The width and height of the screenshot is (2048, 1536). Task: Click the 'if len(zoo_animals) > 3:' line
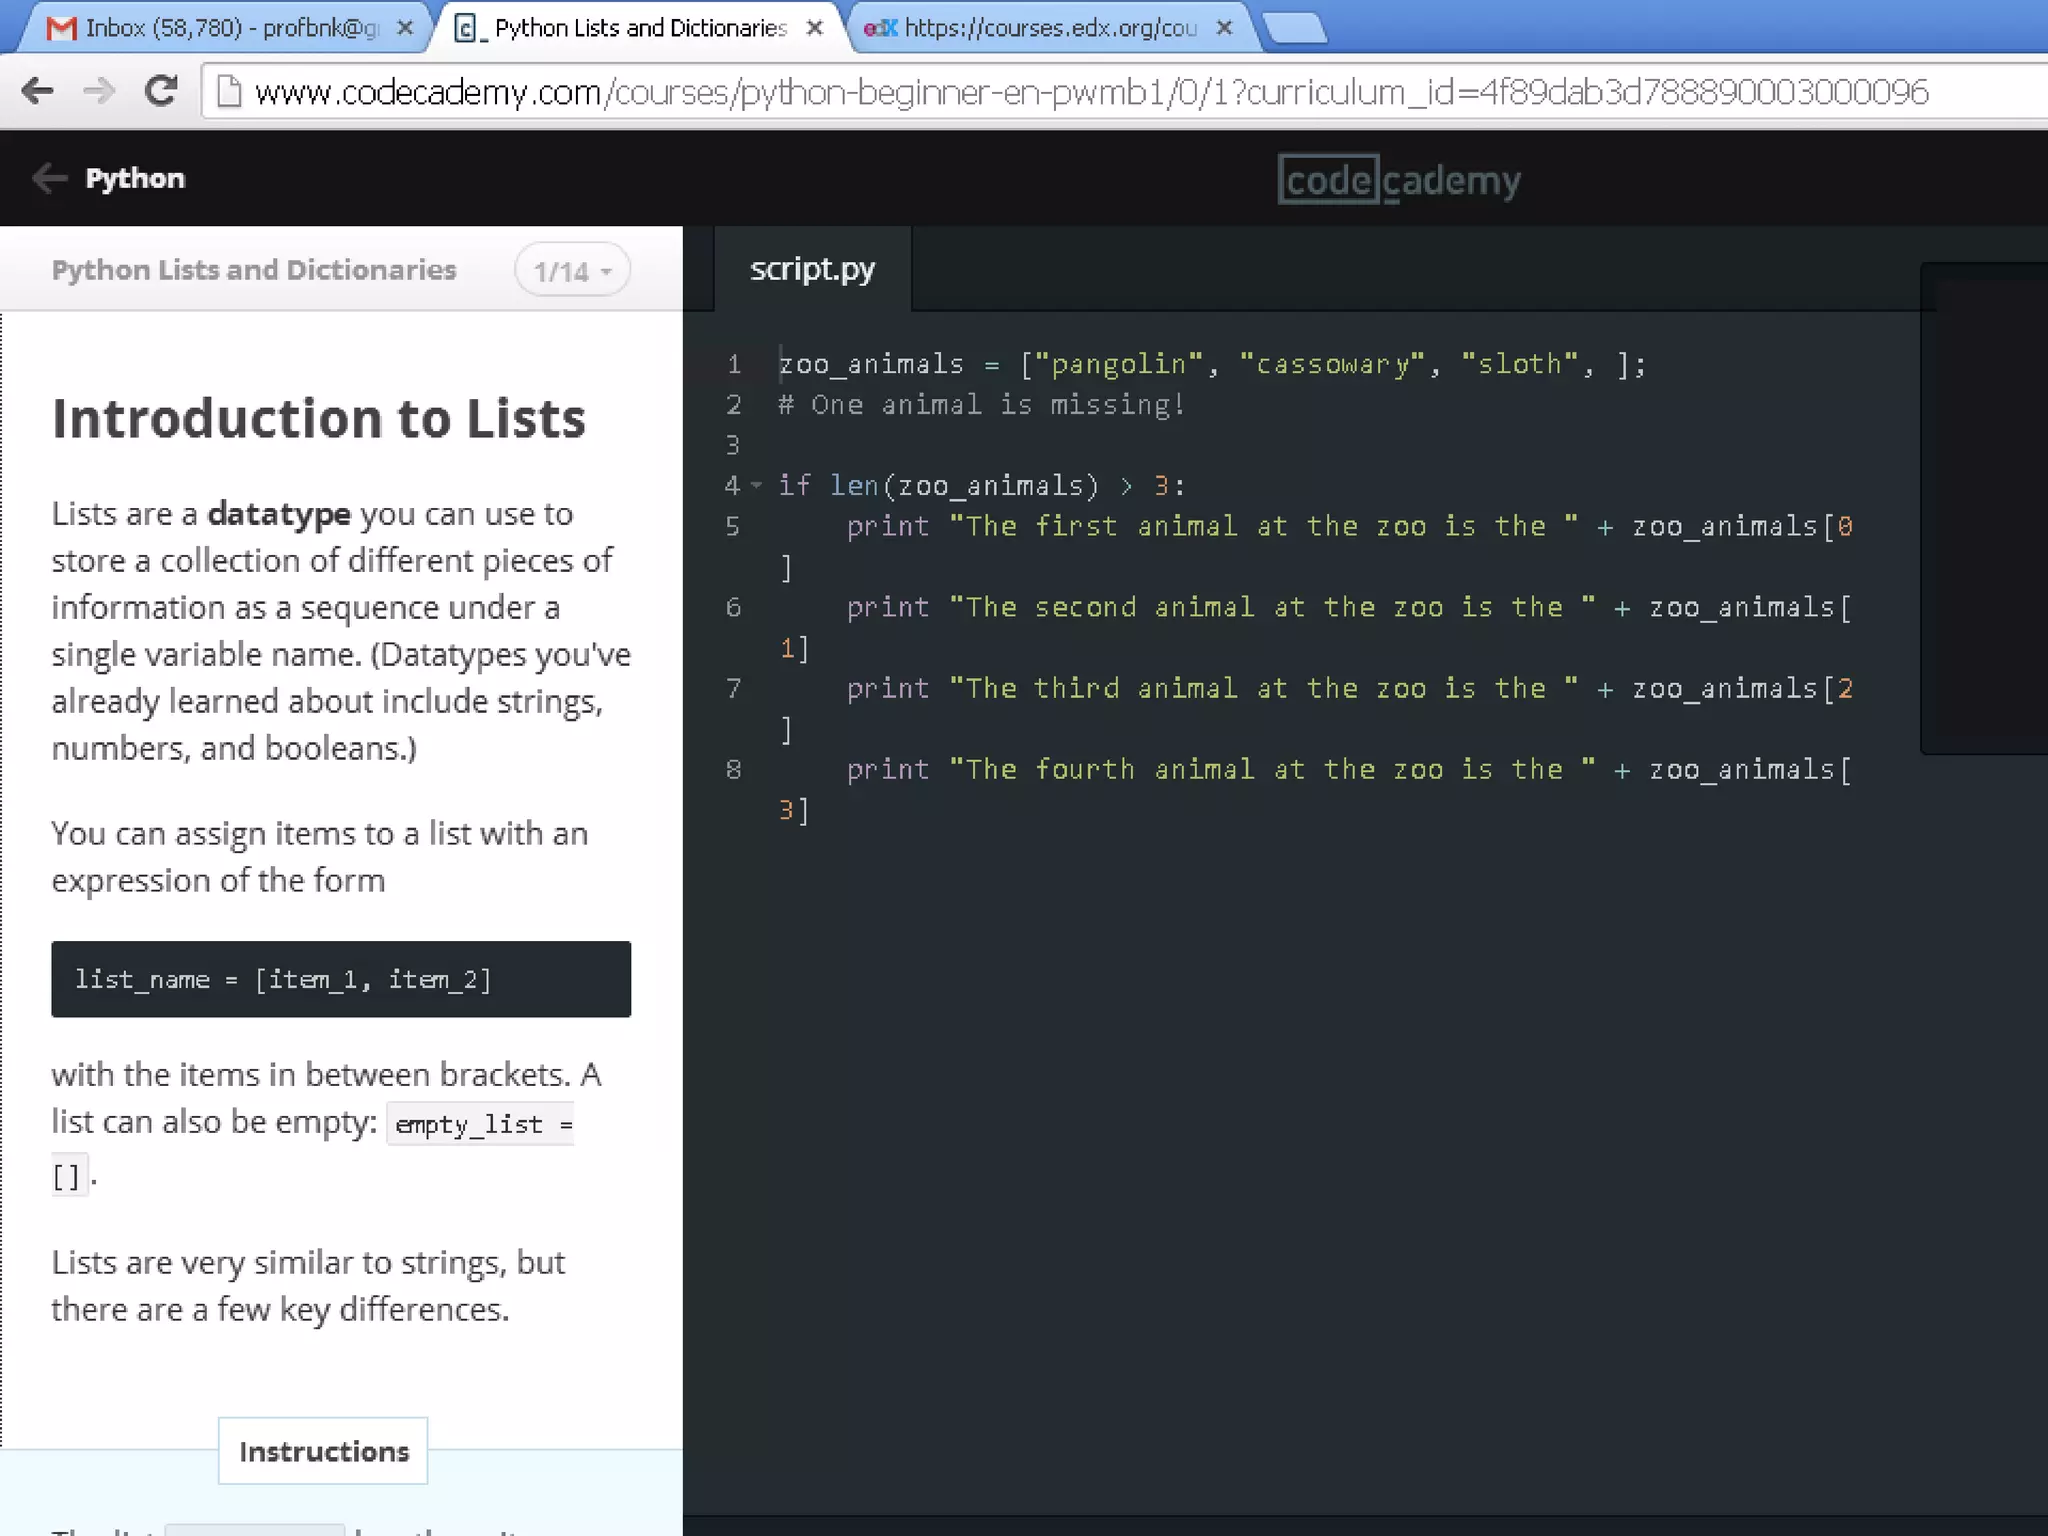click(982, 486)
